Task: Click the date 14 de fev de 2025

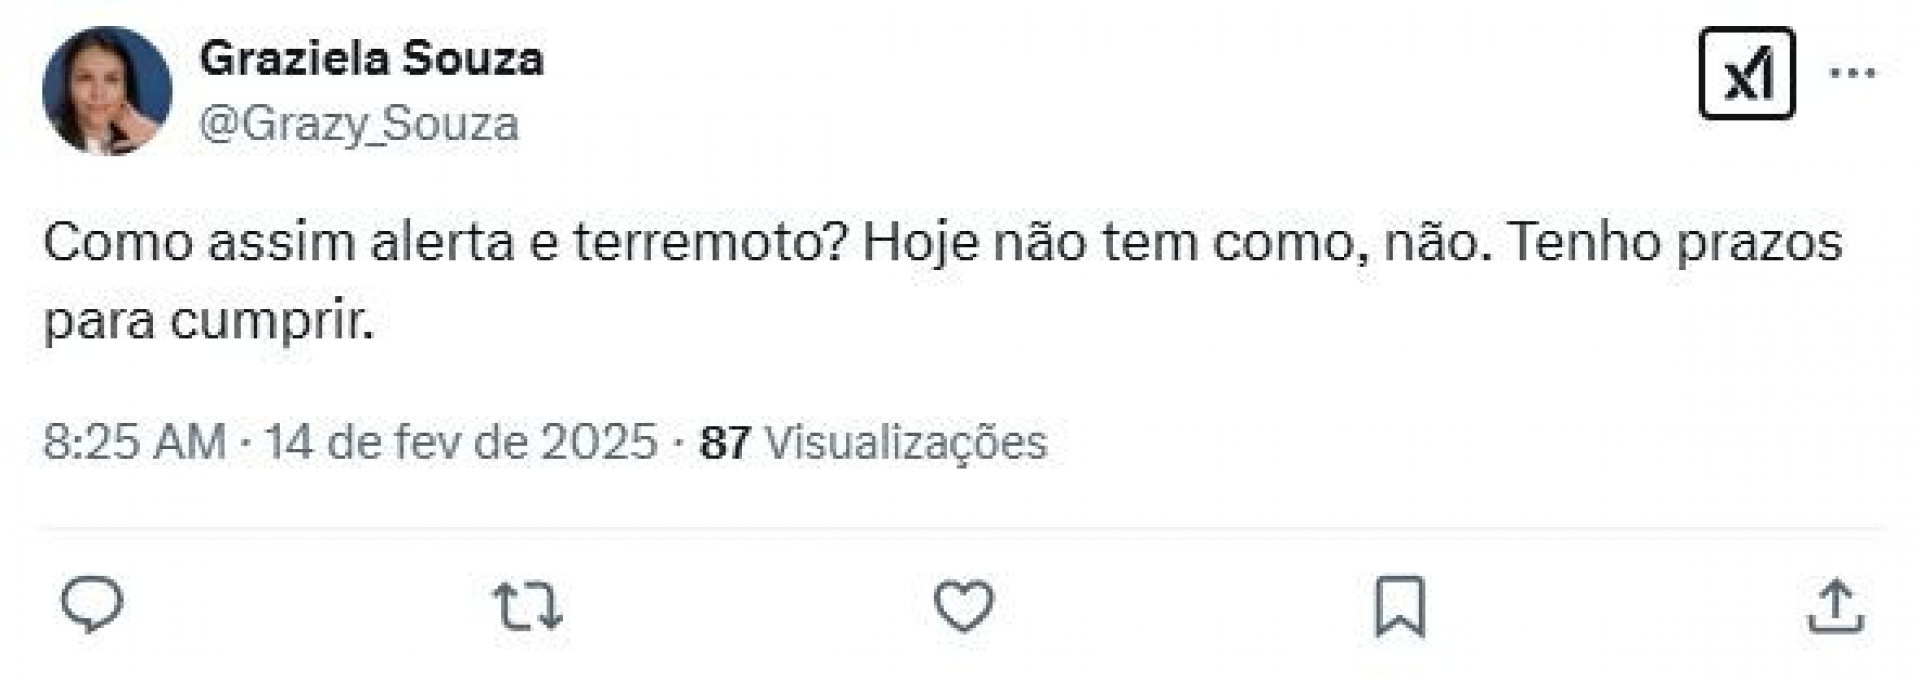Action: coord(461,442)
